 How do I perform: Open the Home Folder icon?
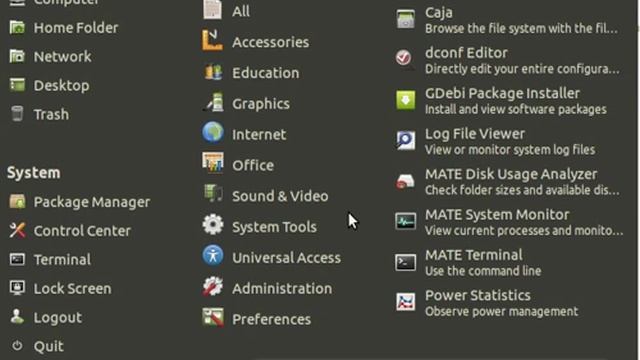tap(17, 27)
